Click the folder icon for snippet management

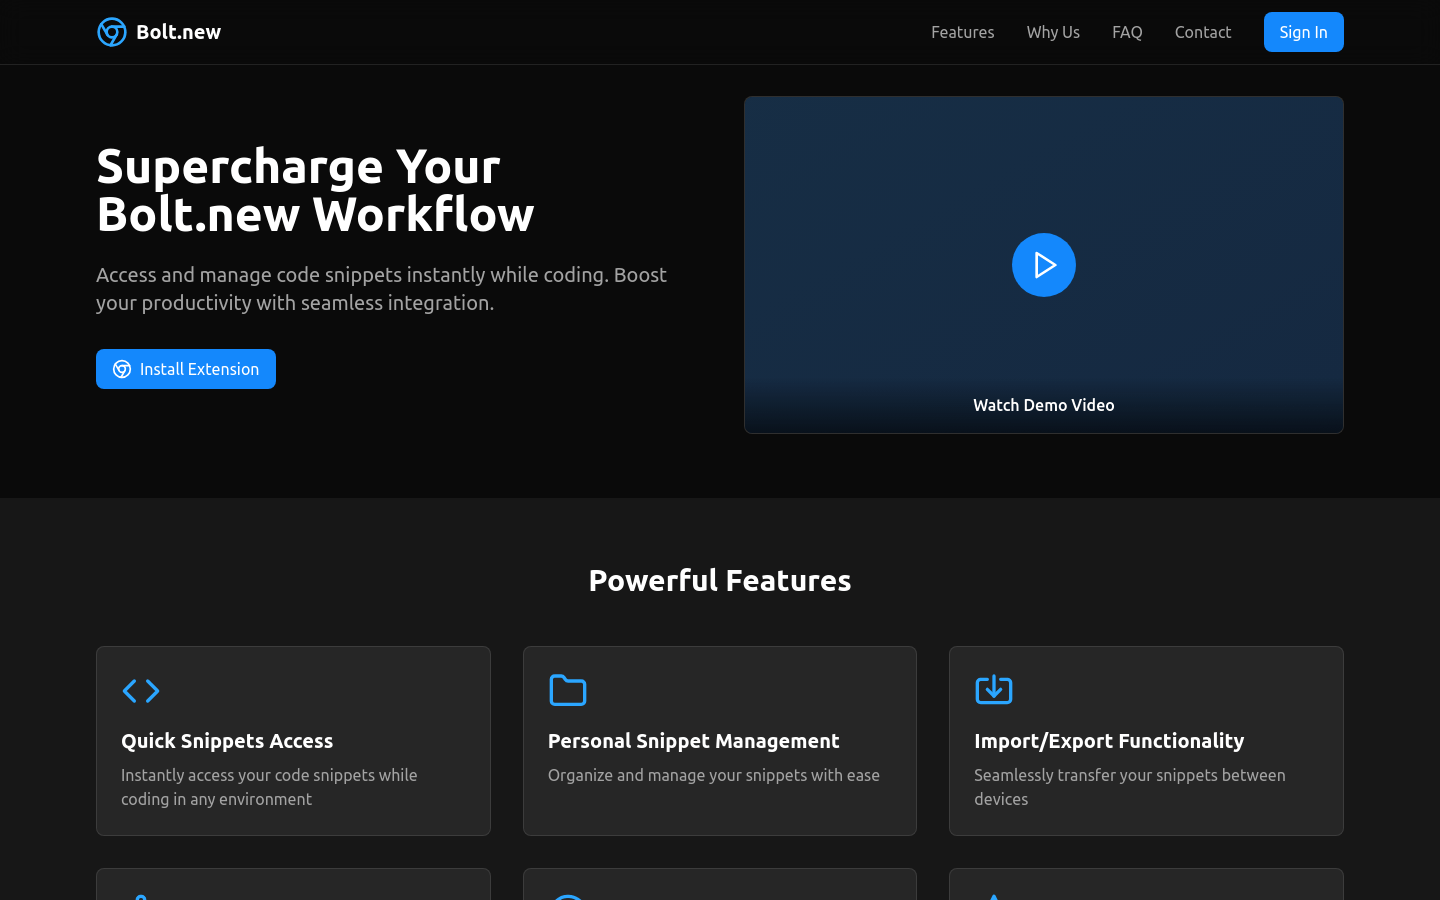tap(568, 690)
